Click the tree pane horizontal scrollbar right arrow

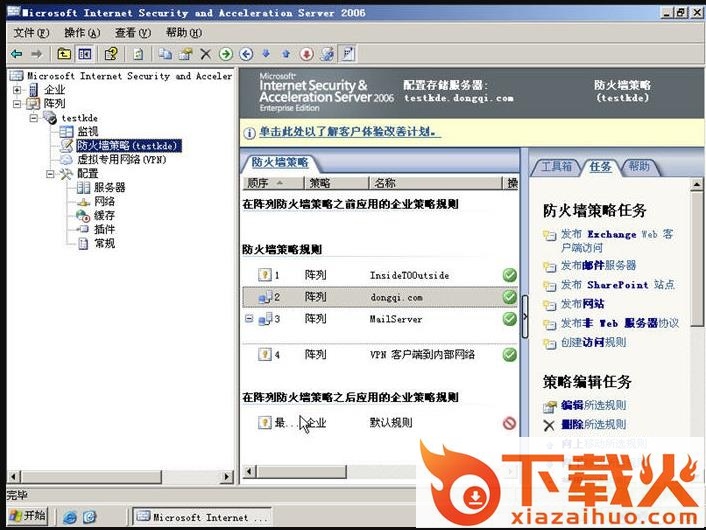click(x=227, y=476)
